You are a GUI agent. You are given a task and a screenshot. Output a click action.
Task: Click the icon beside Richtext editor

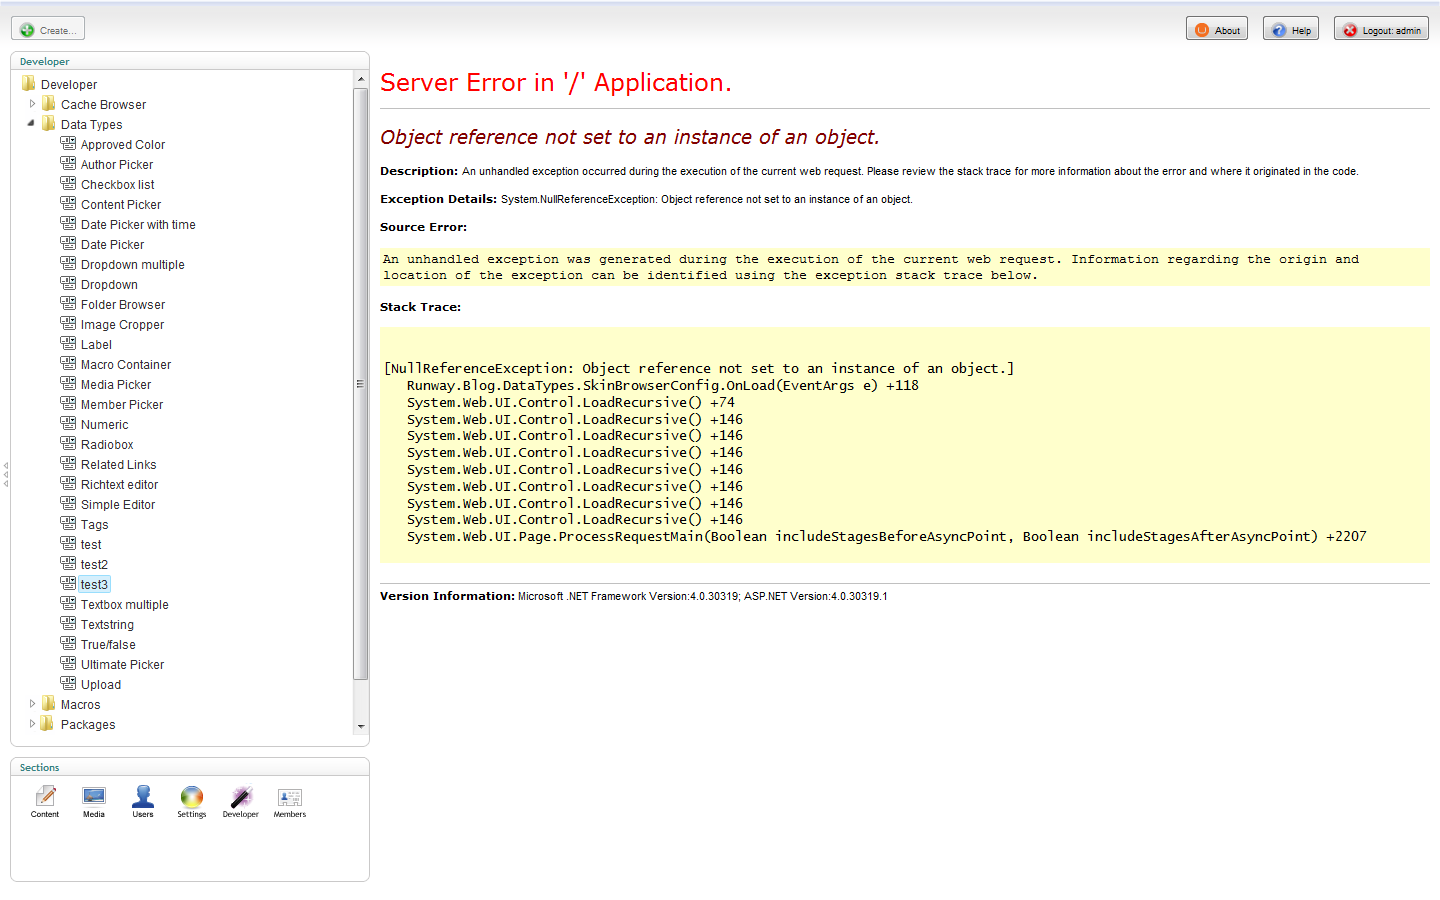coord(68,484)
